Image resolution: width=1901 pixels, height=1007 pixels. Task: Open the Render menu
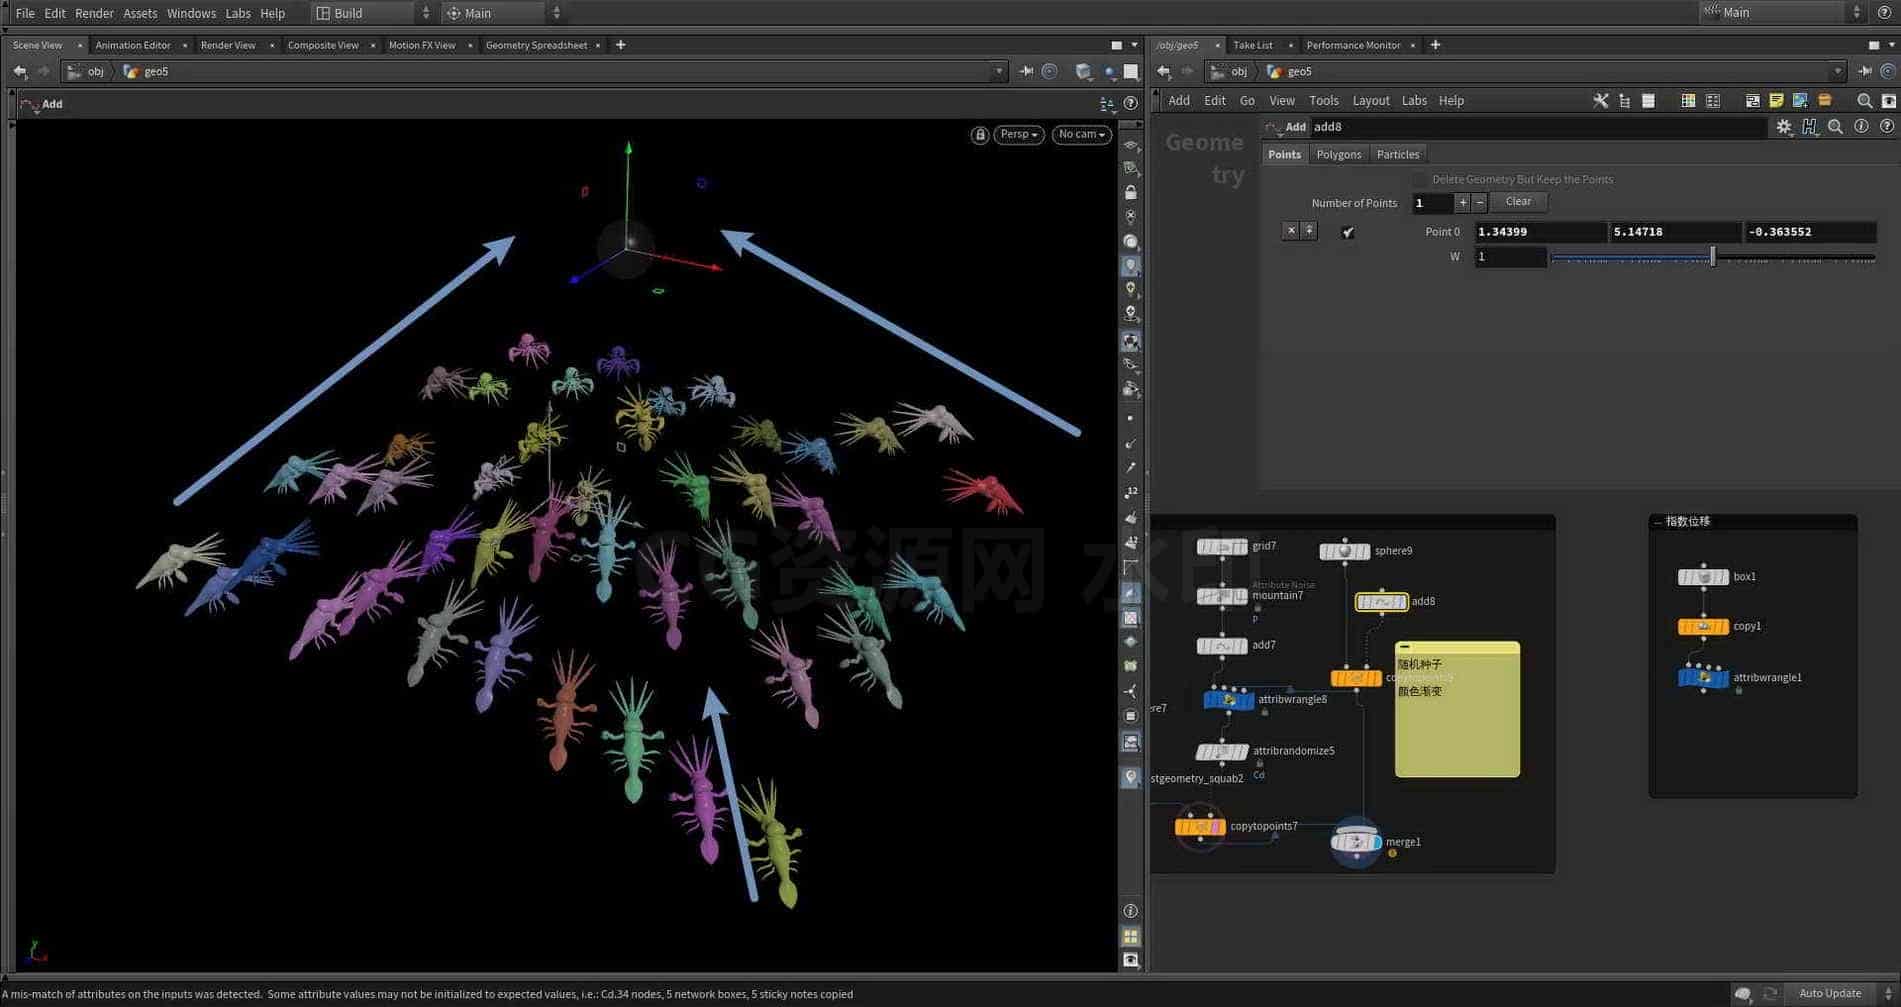[x=94, y=13]
